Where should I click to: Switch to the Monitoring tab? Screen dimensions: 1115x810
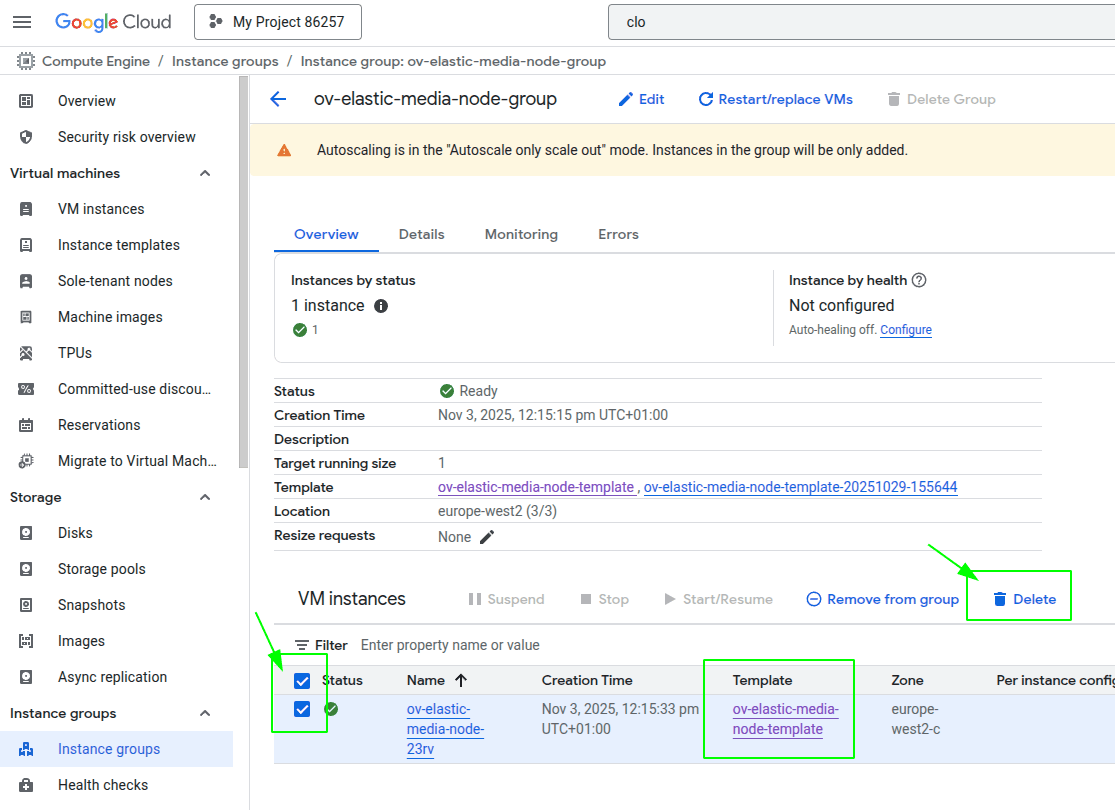click(520, 234)
